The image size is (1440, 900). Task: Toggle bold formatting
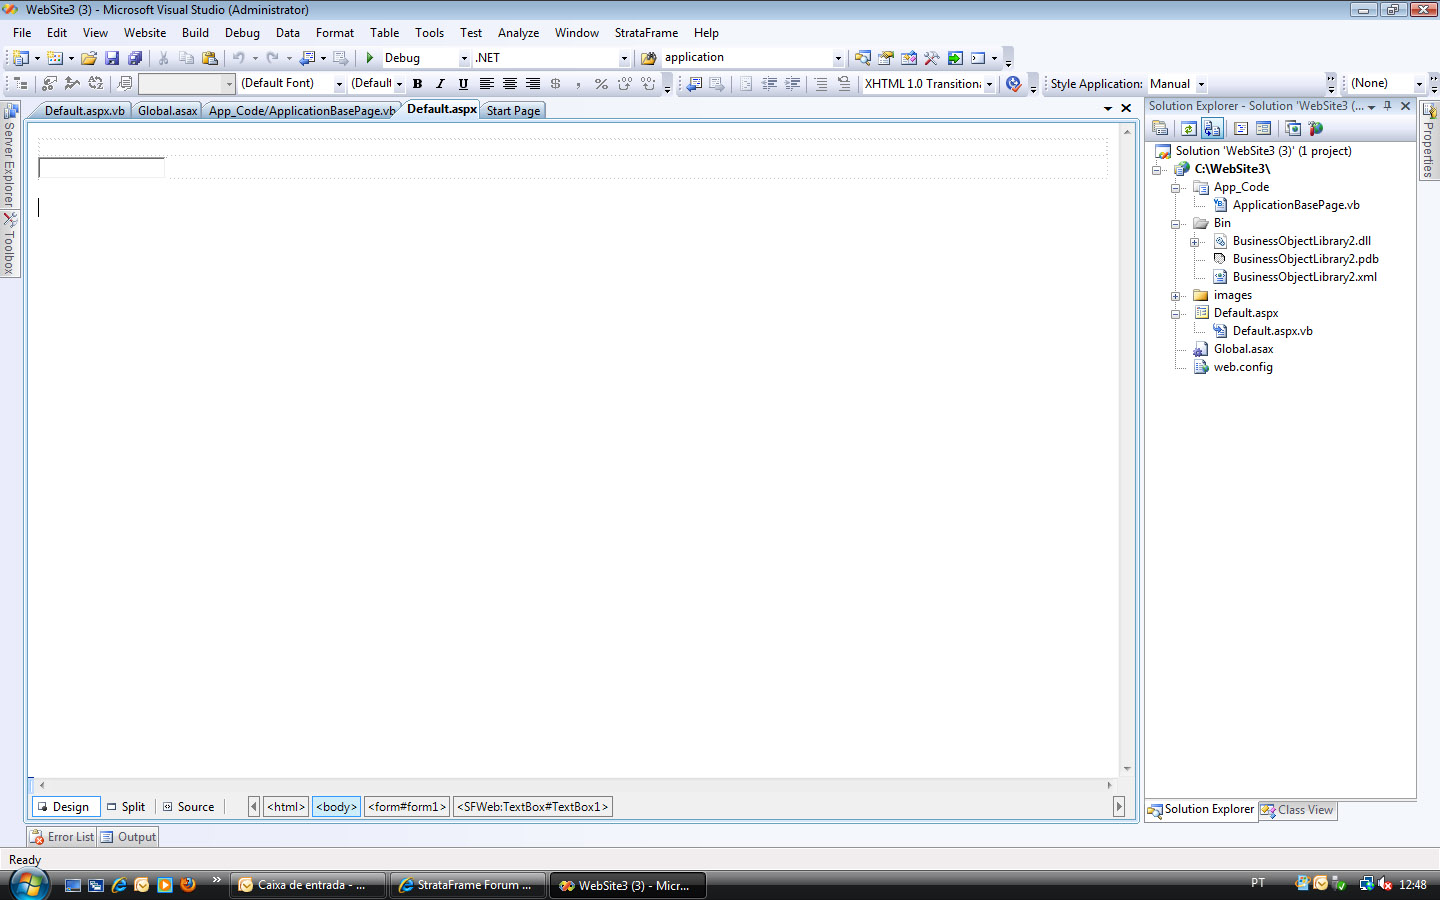(x=417, y=84)
